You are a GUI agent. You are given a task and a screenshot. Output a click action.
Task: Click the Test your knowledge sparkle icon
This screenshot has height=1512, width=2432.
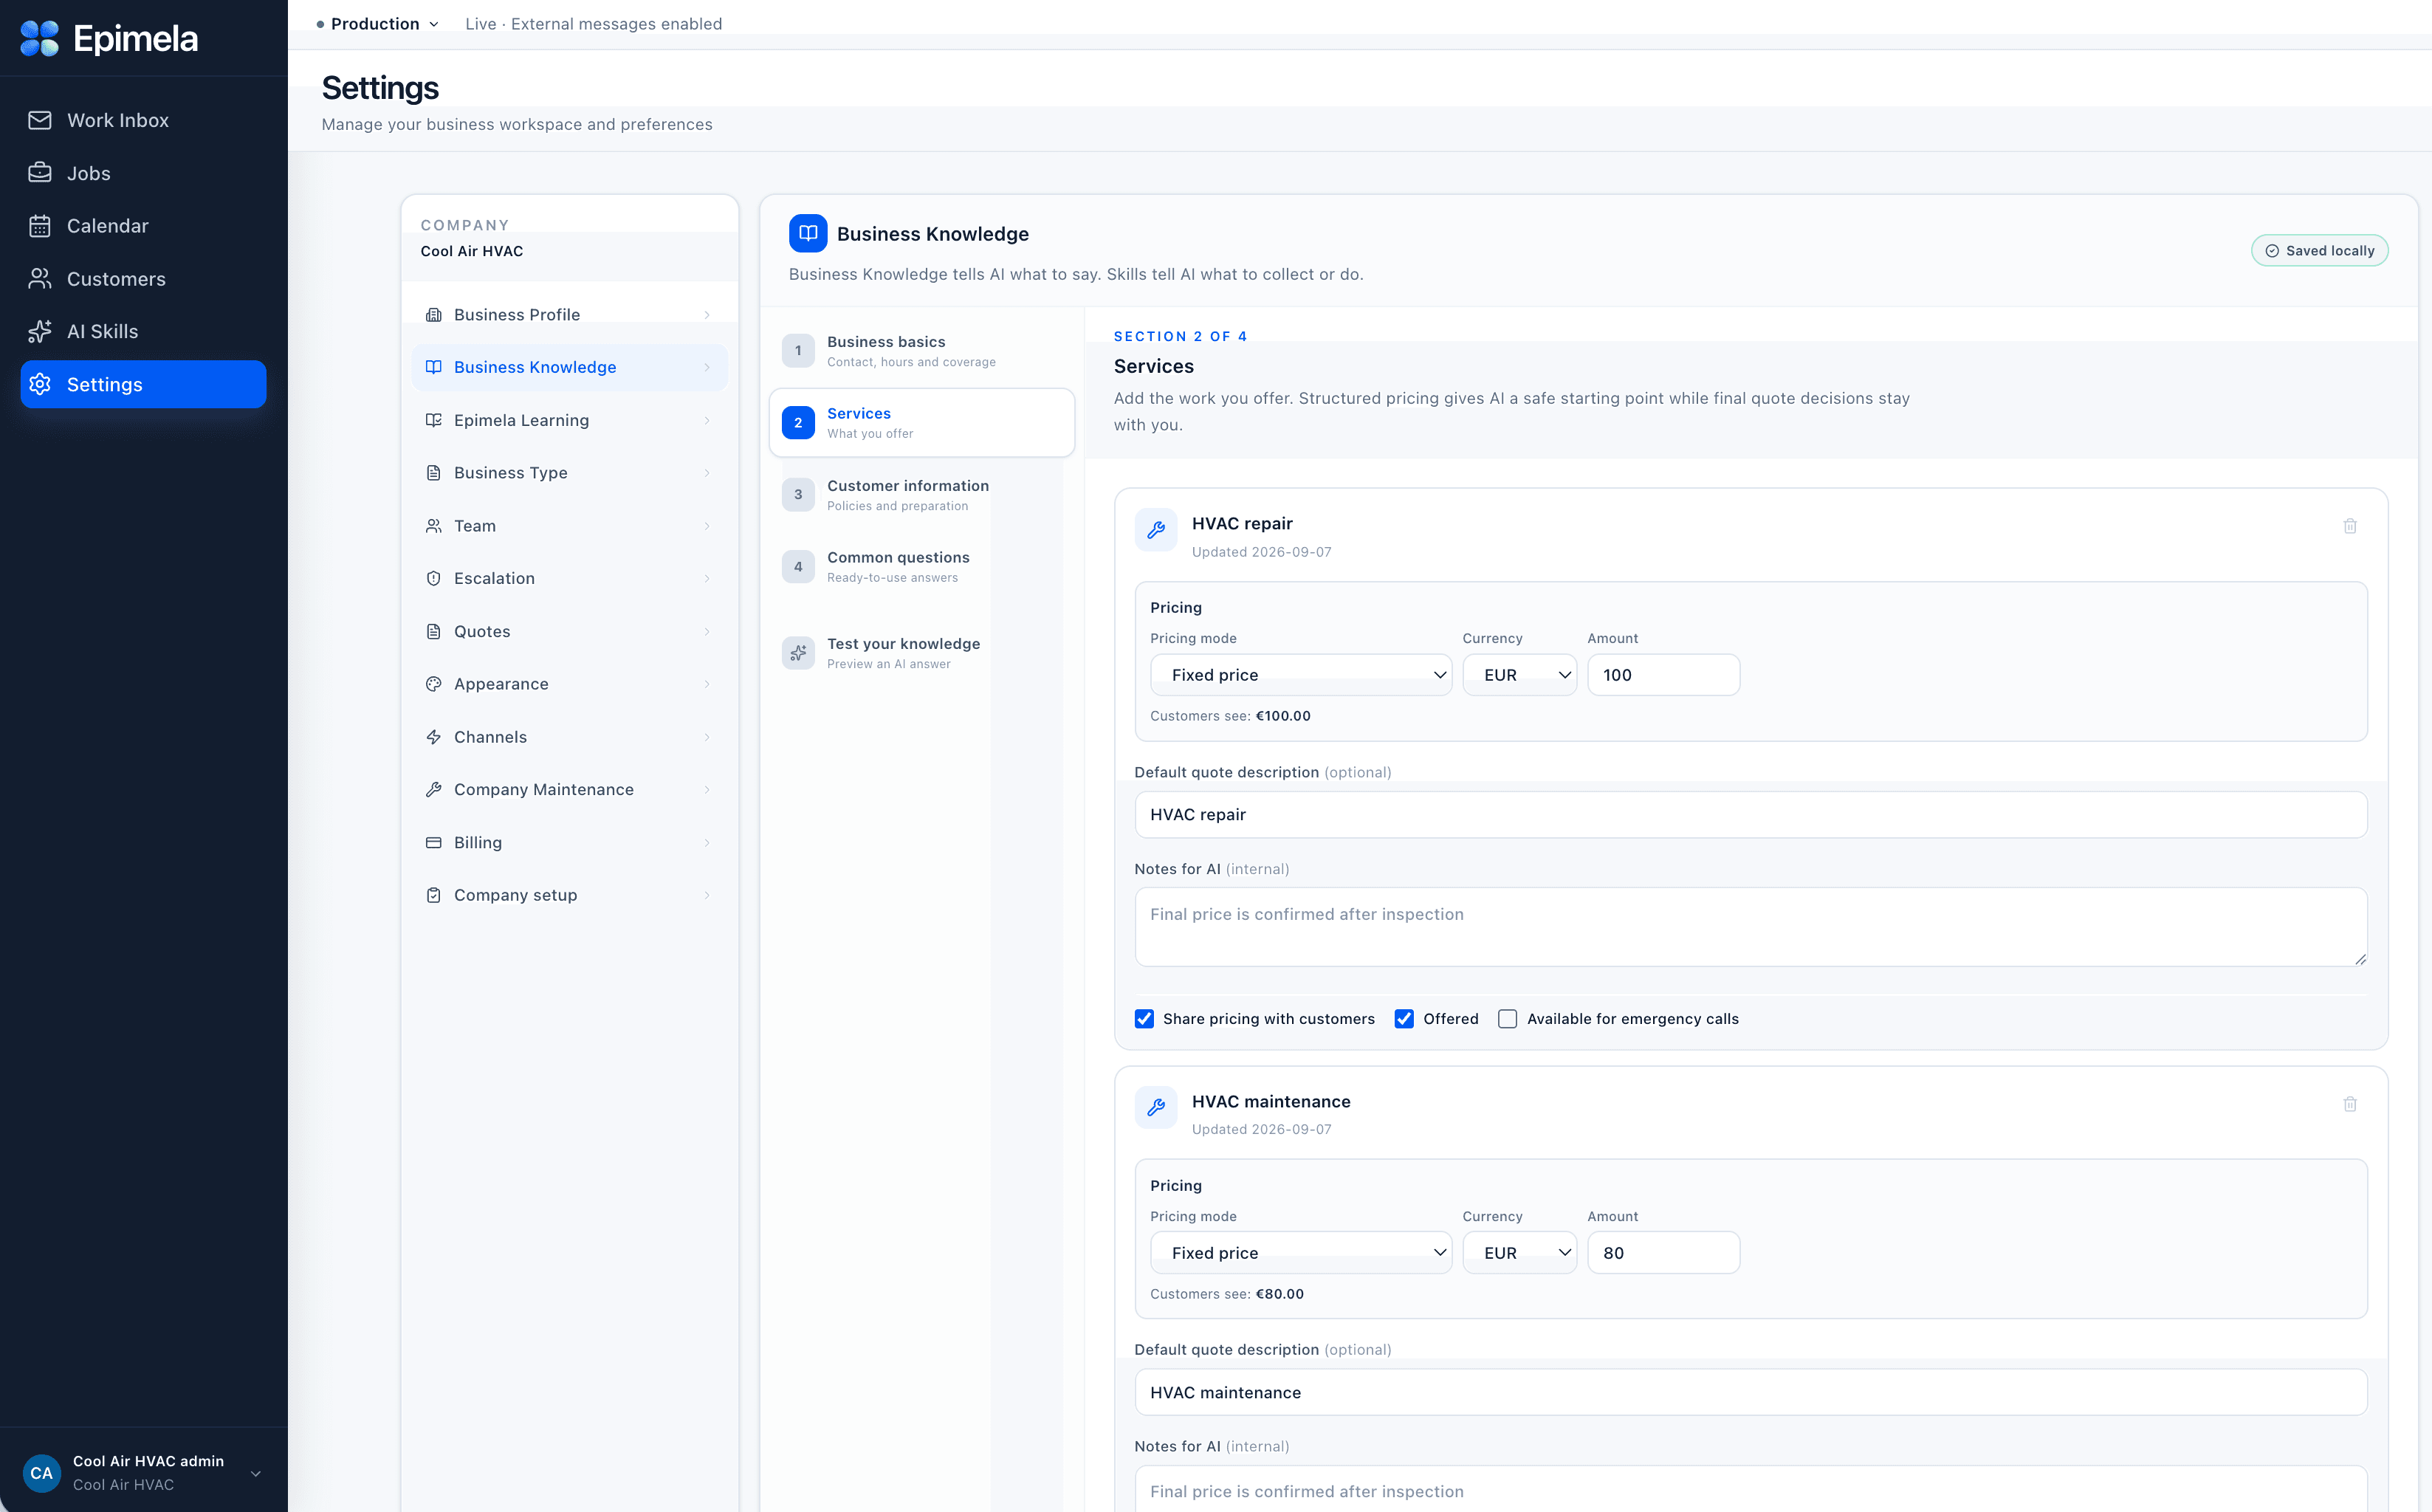click(x=798, y=653)
